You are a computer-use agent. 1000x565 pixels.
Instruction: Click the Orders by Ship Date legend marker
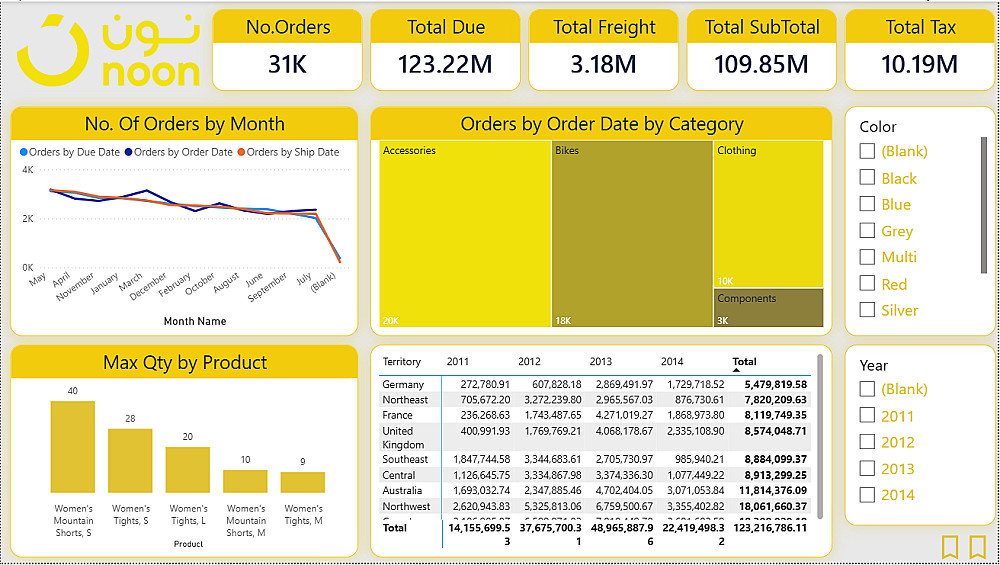(241, 153)
